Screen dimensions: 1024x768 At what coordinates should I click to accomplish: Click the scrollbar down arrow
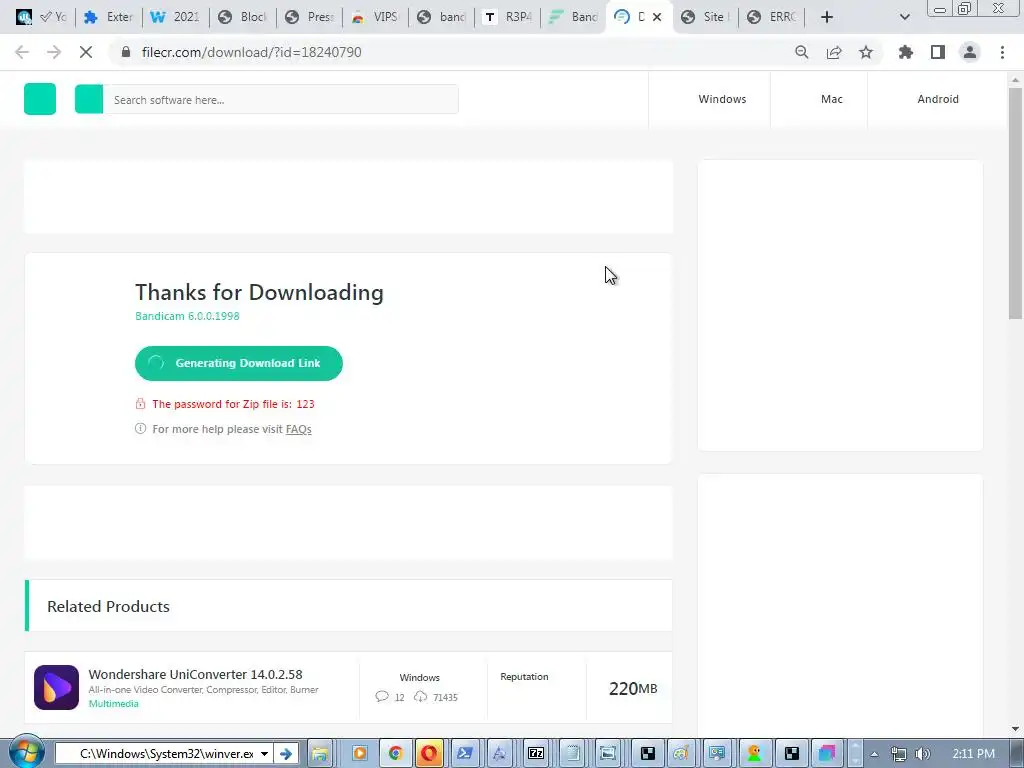coord(1015,729)
